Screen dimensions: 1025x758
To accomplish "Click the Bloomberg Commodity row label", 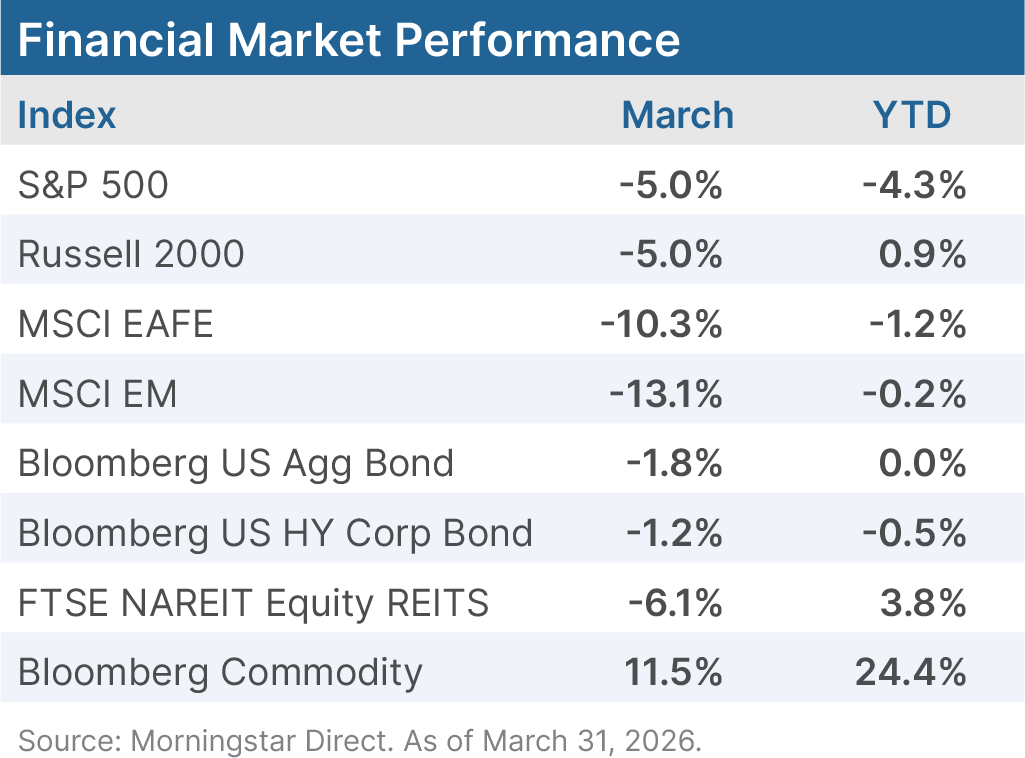I will pyautogui.click(x=220, y=672).
